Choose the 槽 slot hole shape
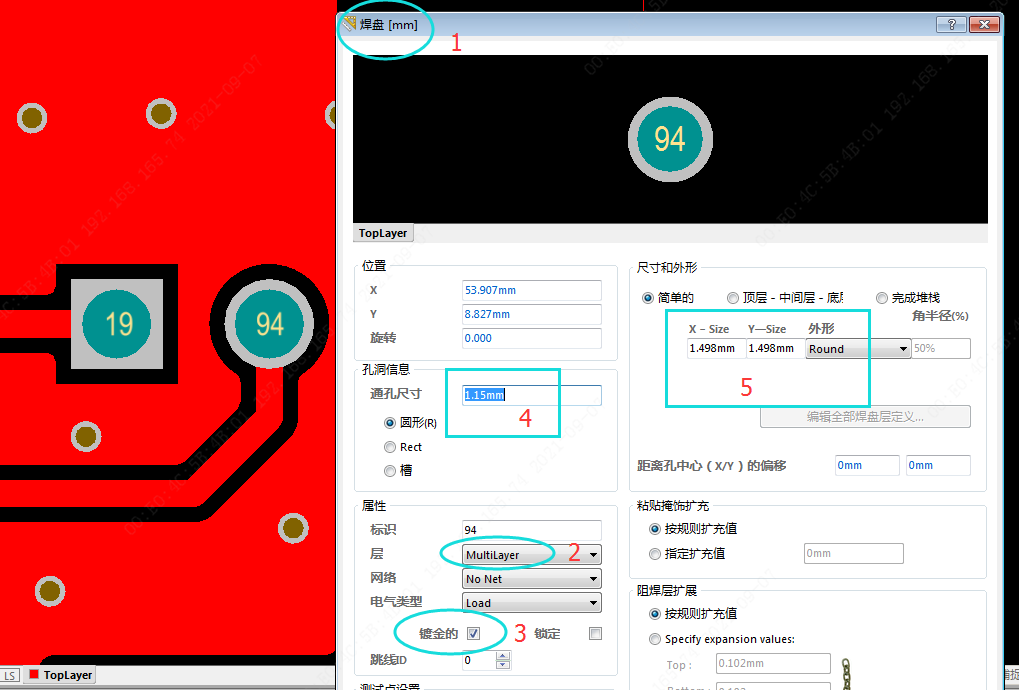Screen dimensions: 1019x690 (391, 470)
